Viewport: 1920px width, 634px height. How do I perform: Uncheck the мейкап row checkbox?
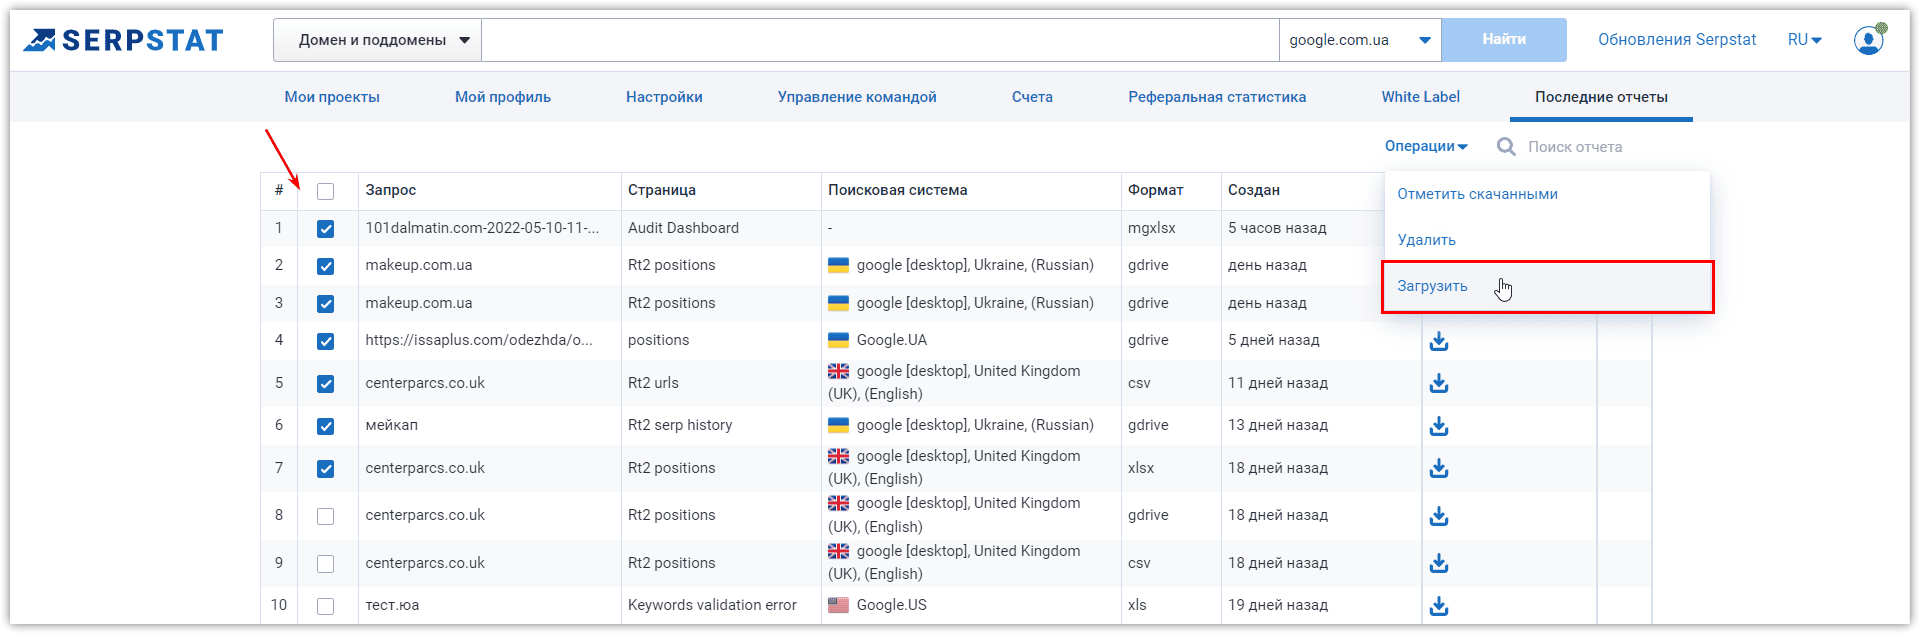(x=326, y=426)
